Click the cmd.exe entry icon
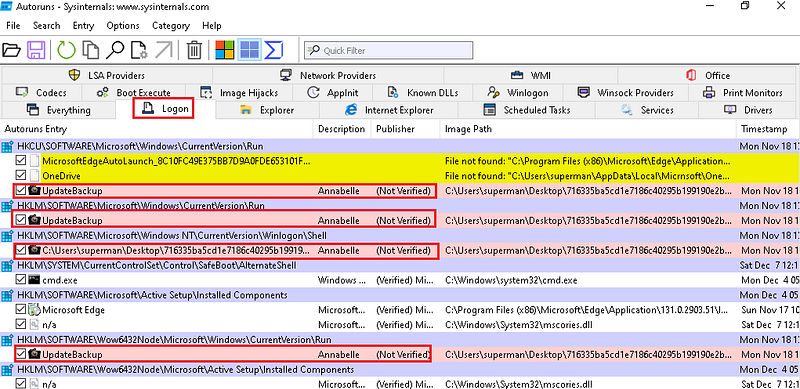This screenshot has width=800, height=389. (x=34, y=280)
